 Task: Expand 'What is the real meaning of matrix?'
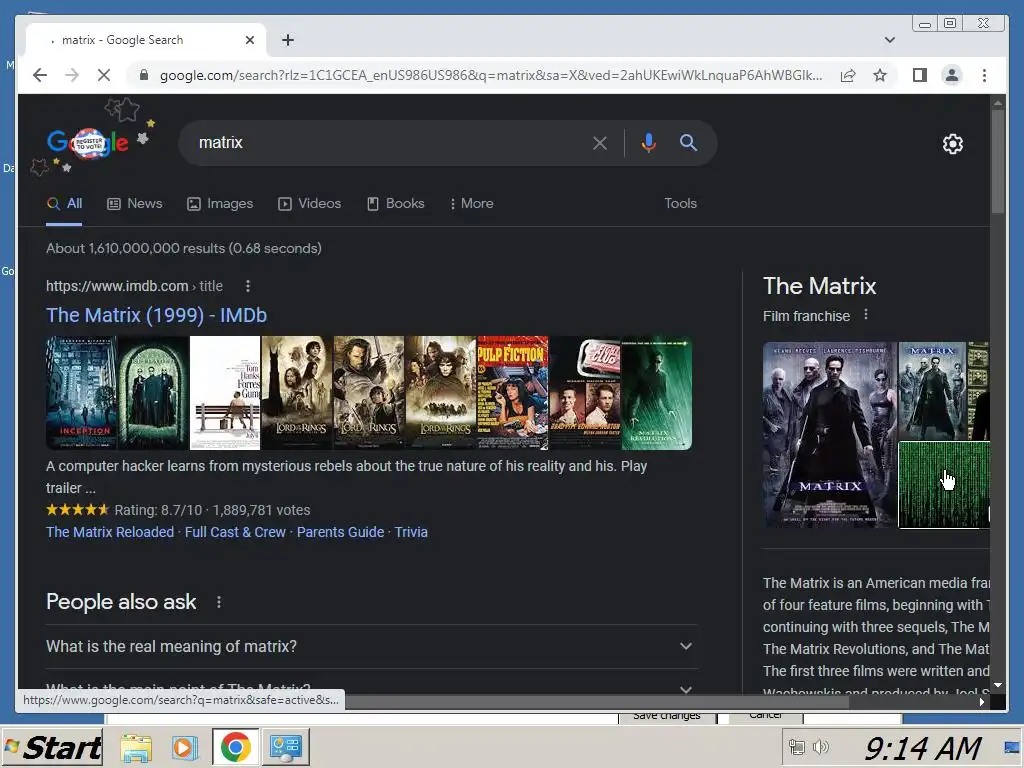pyautogui.click(x=371, y=647)
